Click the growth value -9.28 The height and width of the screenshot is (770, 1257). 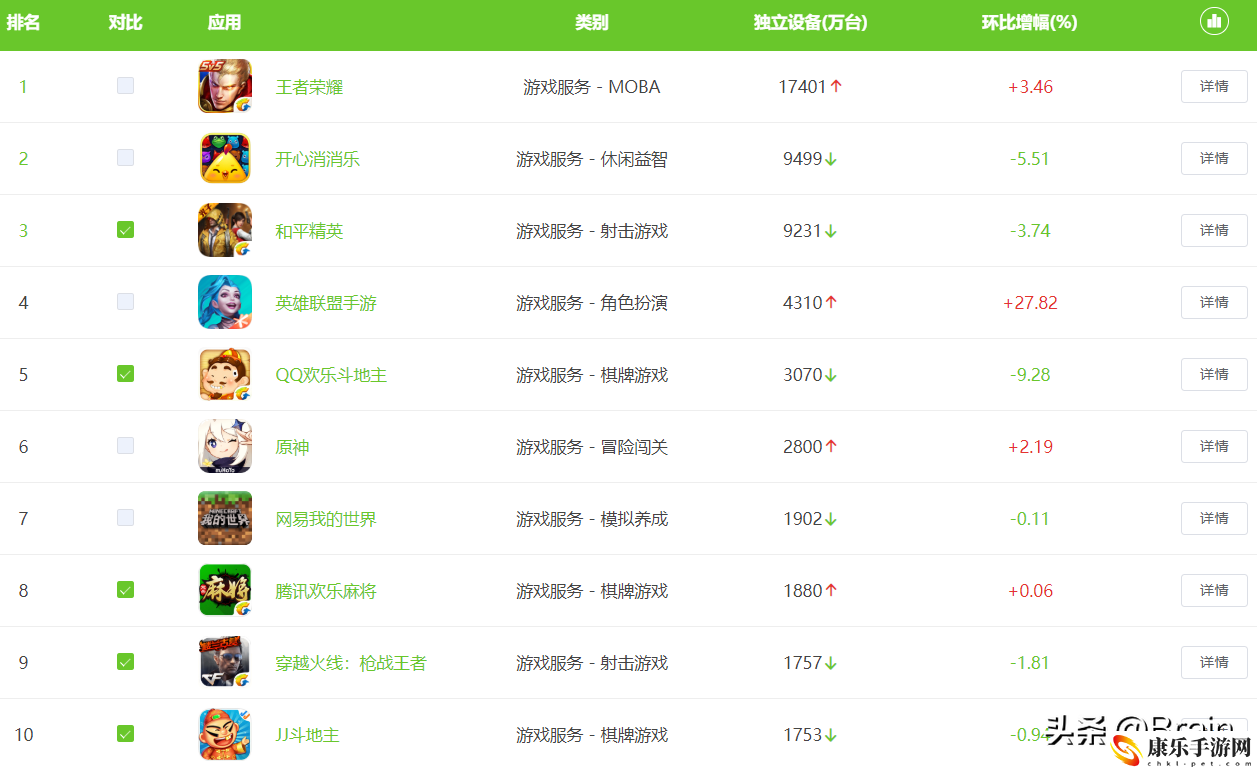tap(1030, 375)
